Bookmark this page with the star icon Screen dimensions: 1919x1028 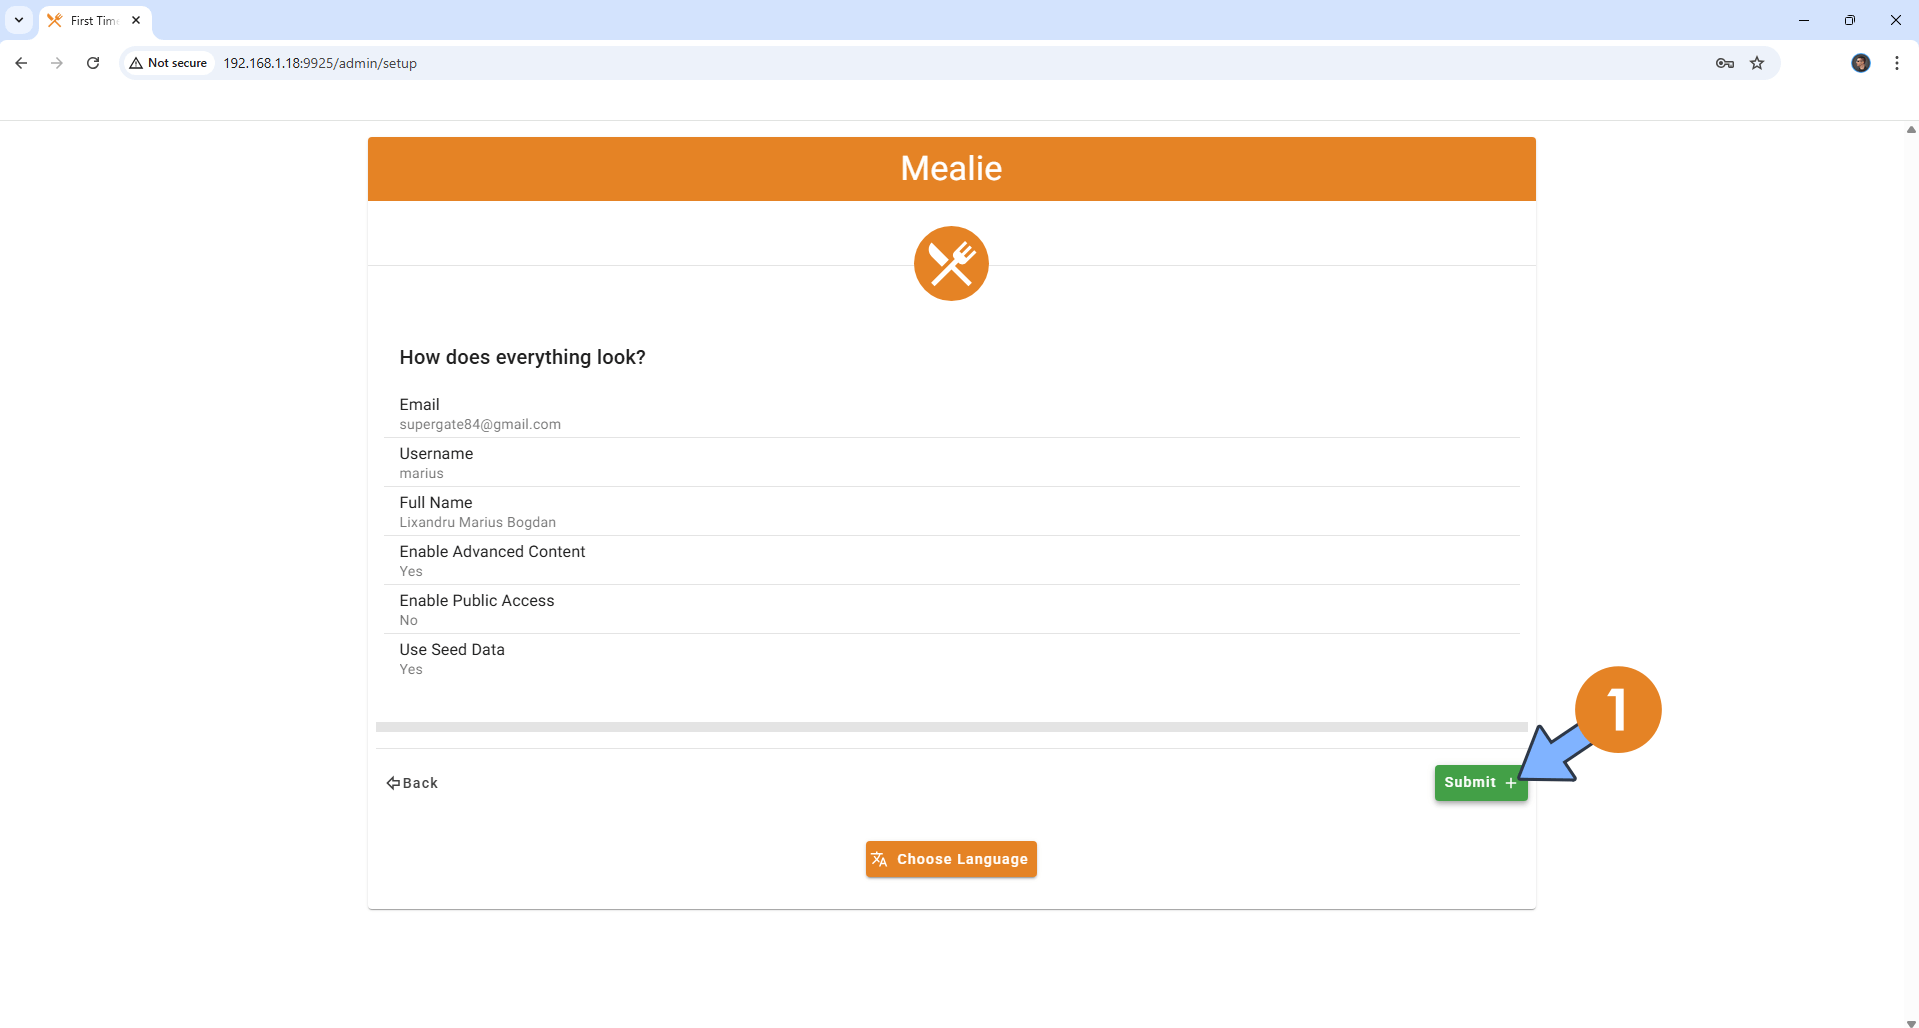tap(1757, 63)
